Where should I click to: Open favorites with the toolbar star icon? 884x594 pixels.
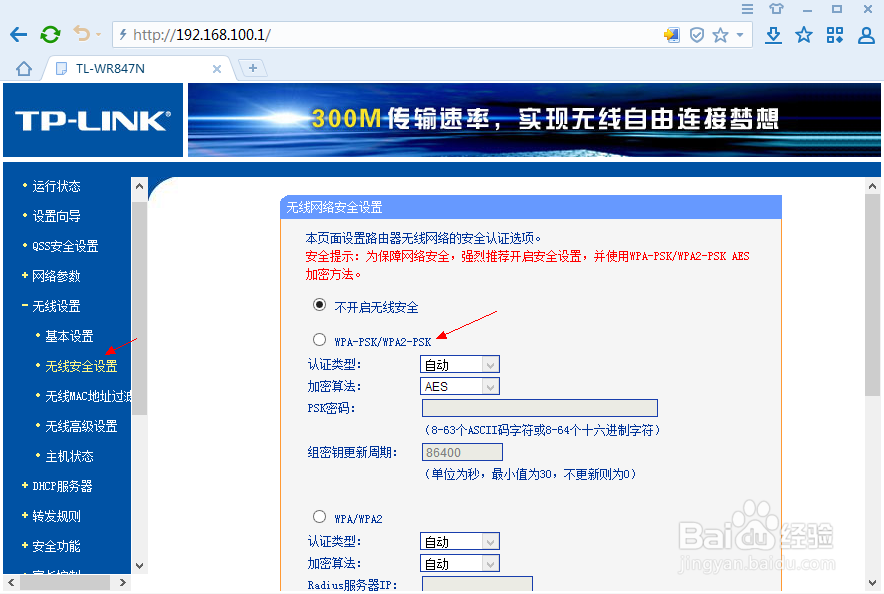(804, 35)
